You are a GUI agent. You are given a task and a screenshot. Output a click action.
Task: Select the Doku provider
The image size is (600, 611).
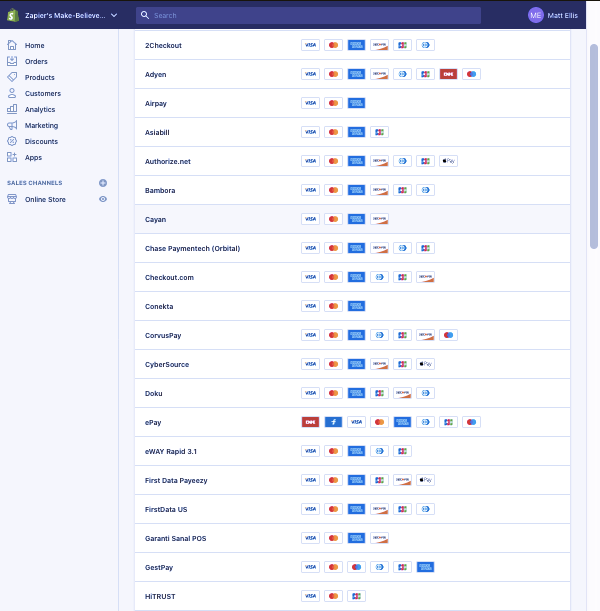352,393
